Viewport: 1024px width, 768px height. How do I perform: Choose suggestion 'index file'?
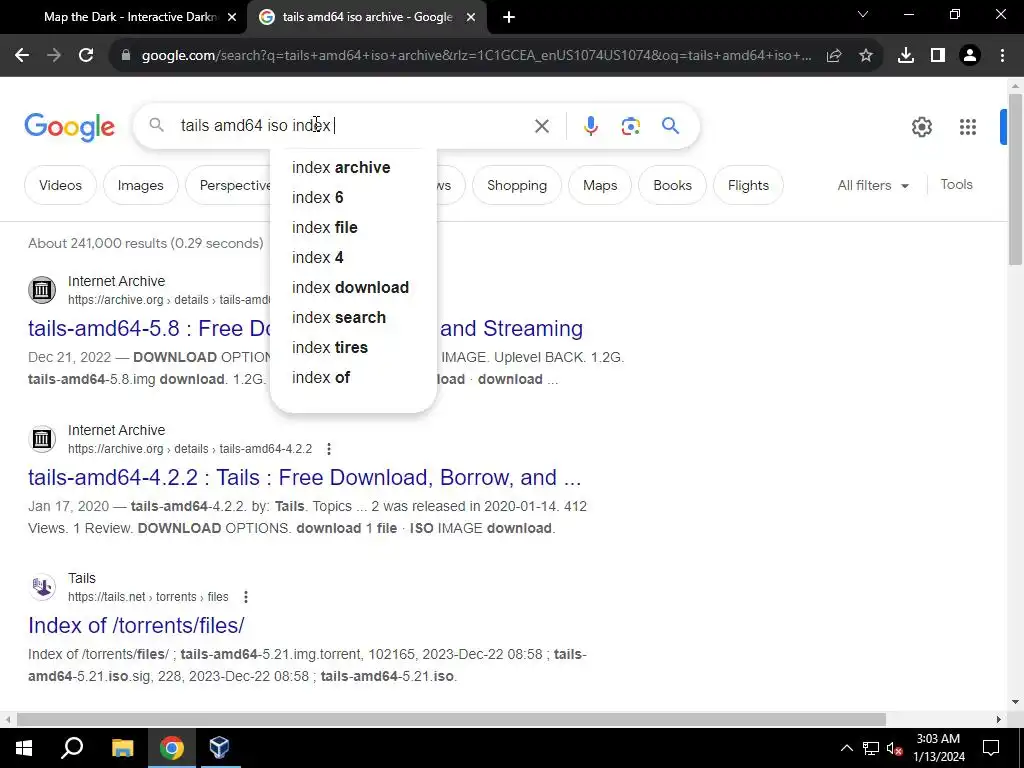pos(353,228)
